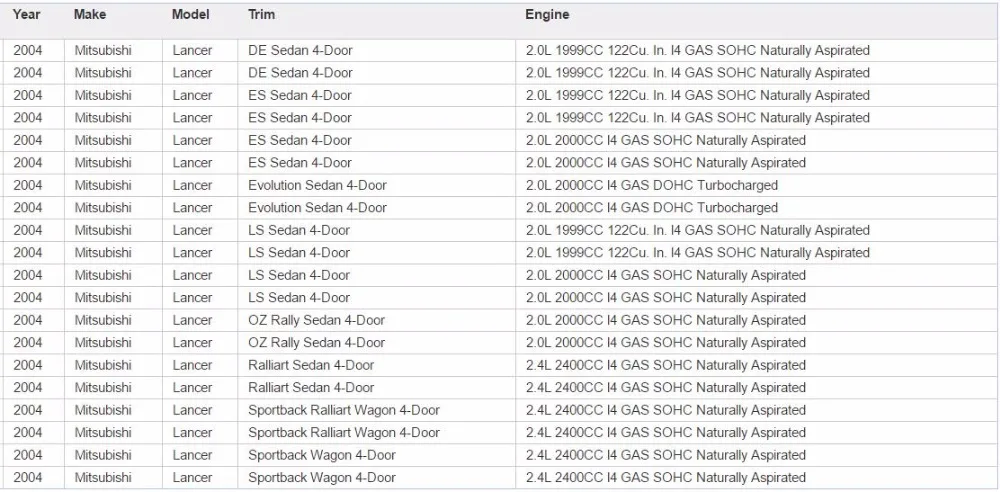The height and width of the screenshot is (492, 1000).
Task: Click the second DOHC Turbocharged engine cell
Action: coord(756,207)
